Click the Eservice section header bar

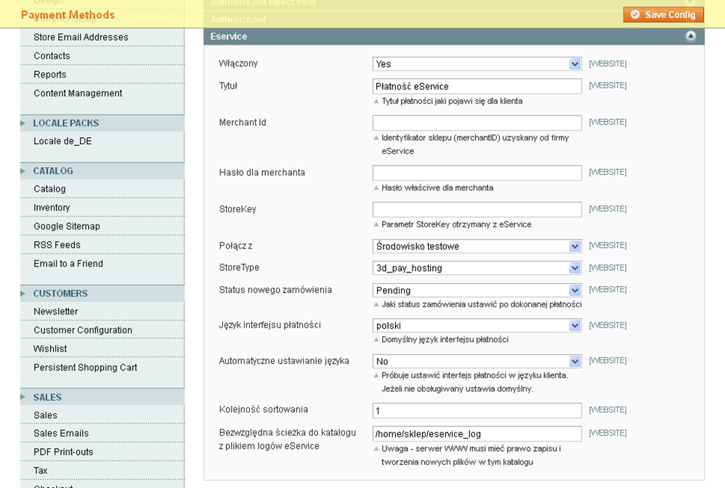(x=454, y=36)
